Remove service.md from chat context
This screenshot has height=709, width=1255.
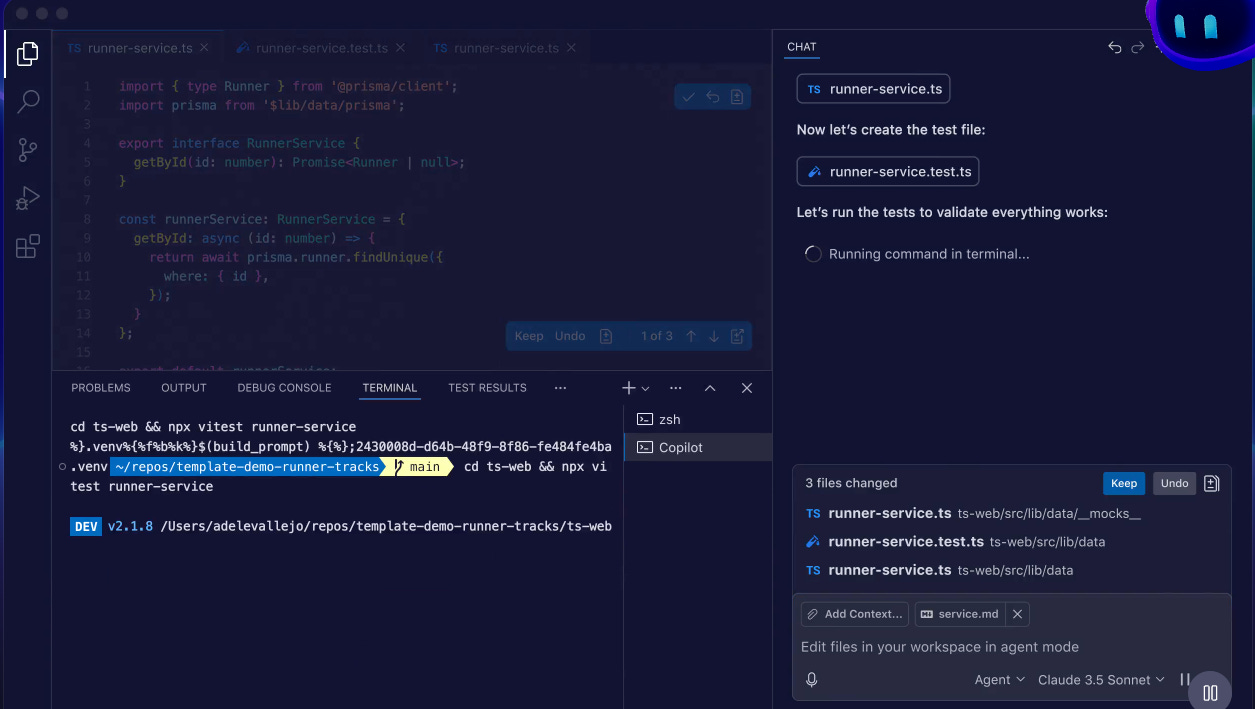[x=1016, y=614]
